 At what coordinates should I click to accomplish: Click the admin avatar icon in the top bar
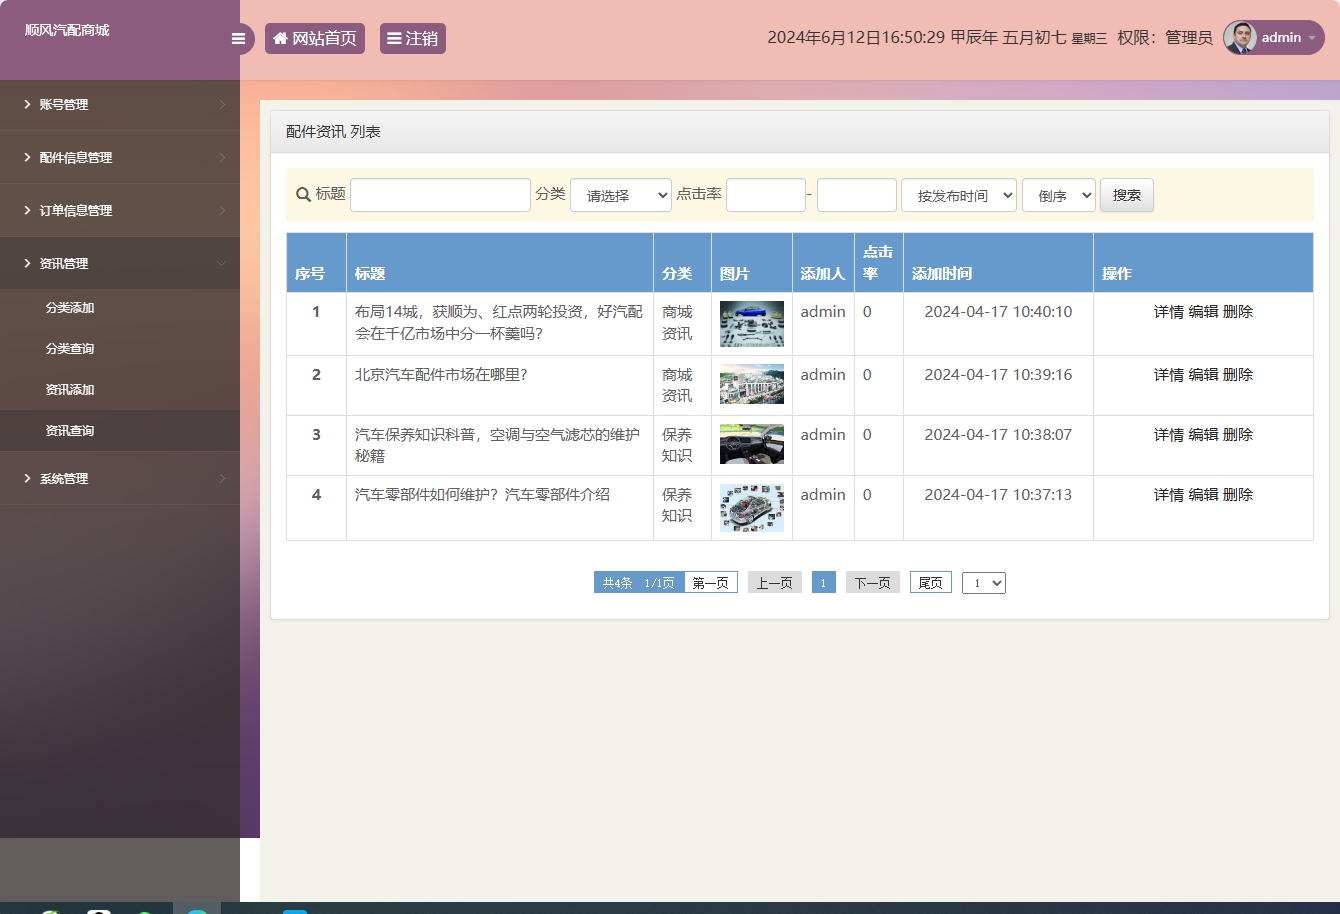coord(1239,38)
